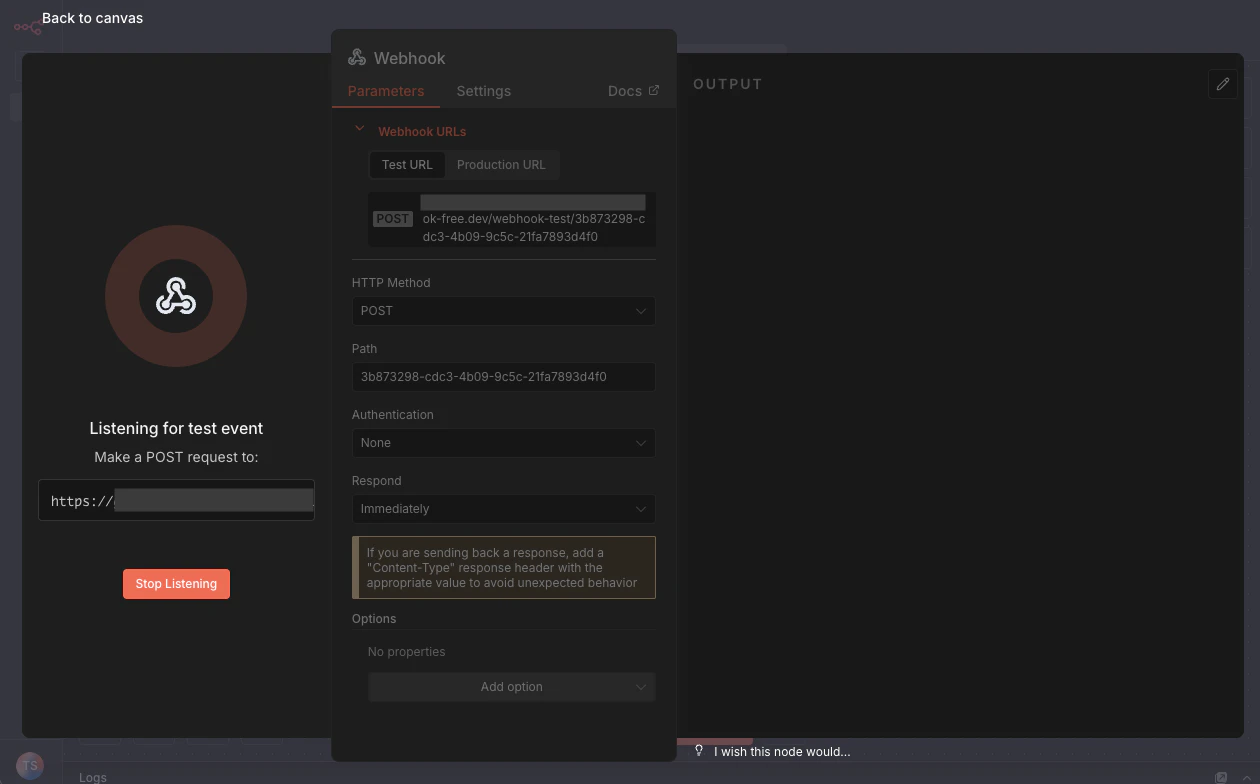Click the pencil edit icon in Output panel
Screen dimensions: 1260x784
1222,84
